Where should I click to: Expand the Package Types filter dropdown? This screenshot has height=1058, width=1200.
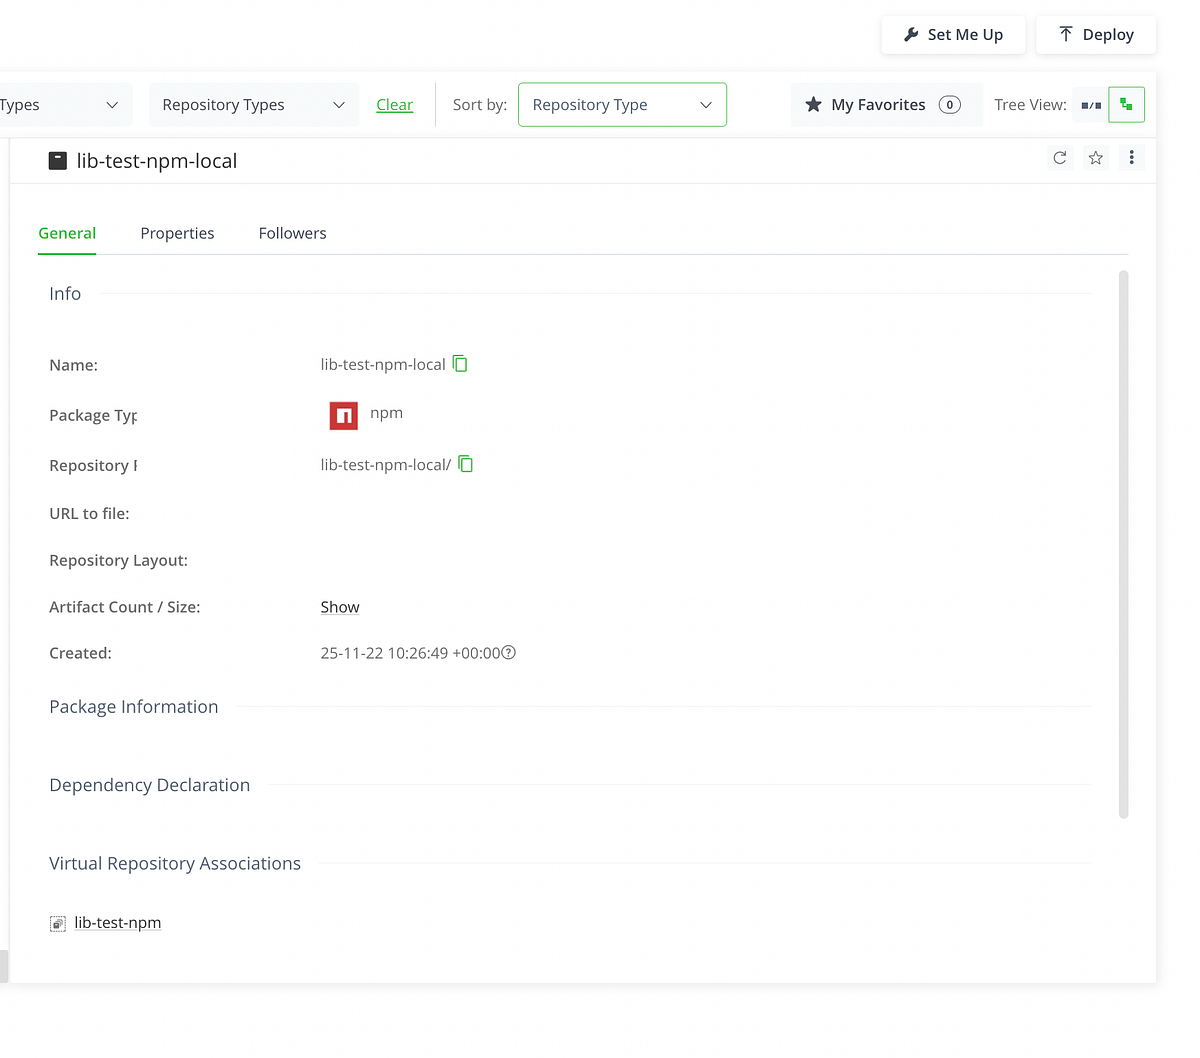tap(60, 104)
